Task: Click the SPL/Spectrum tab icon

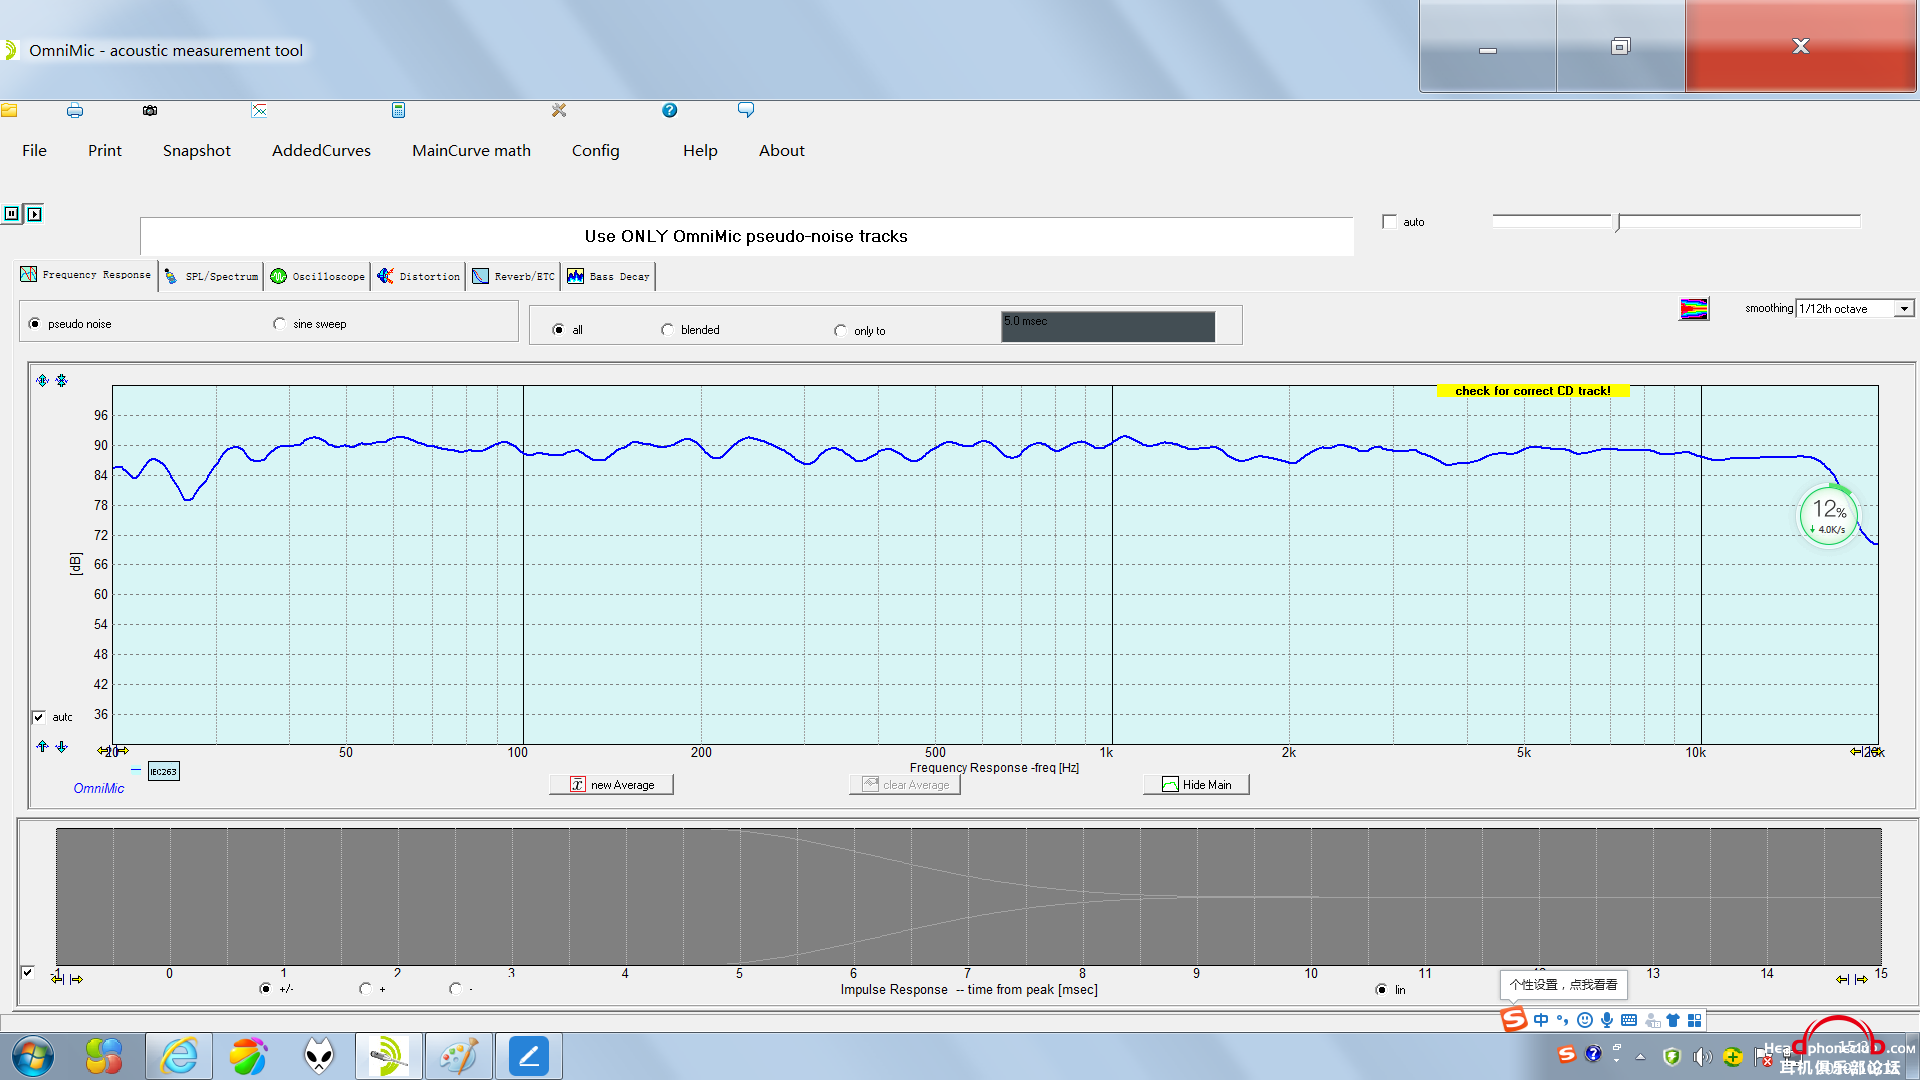Action: coord(173,277)
